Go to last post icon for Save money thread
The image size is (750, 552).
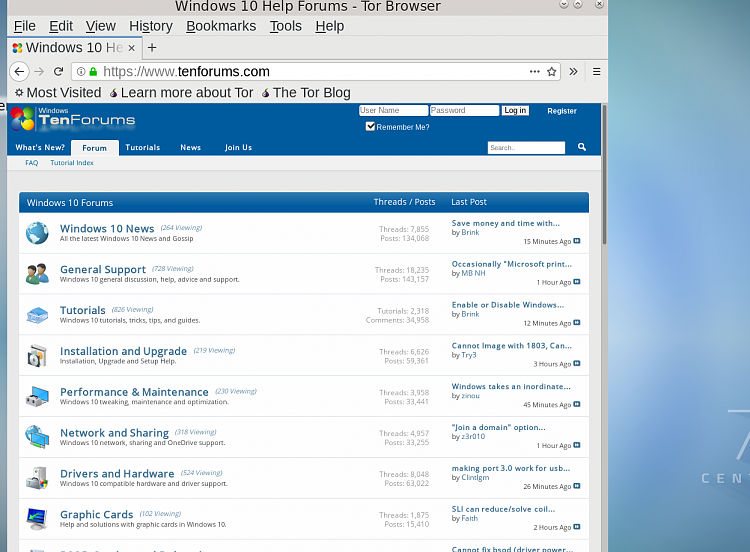click(577, 241)
